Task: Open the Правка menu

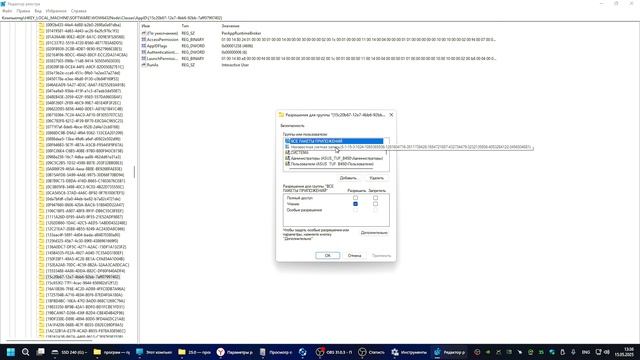Action: coord(23,11)
